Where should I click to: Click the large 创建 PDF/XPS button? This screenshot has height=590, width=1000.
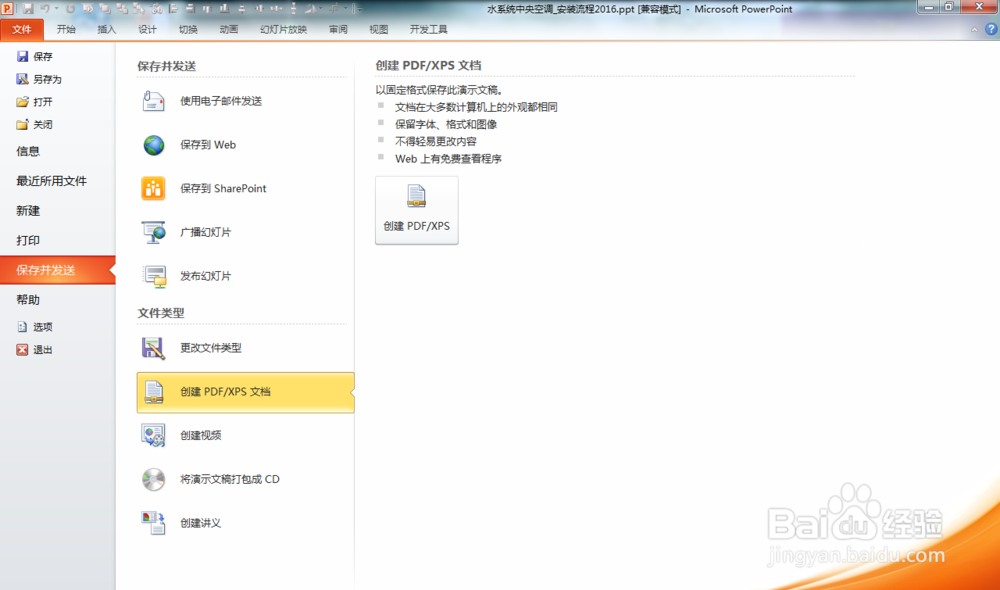coord(416,210)
